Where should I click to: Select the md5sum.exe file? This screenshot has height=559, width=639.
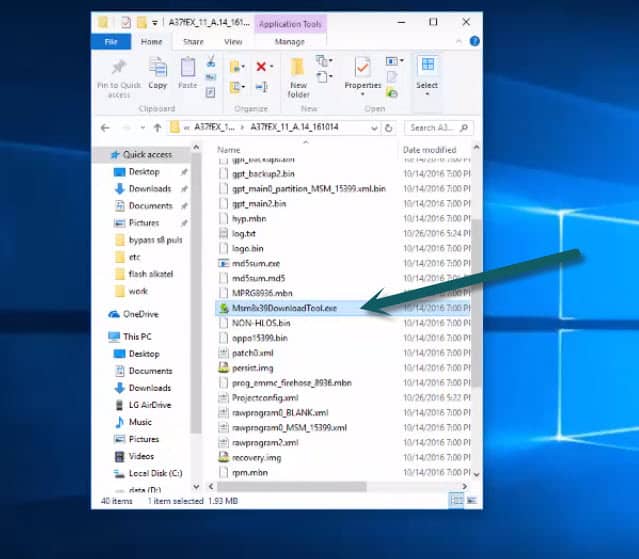(256, 264)
